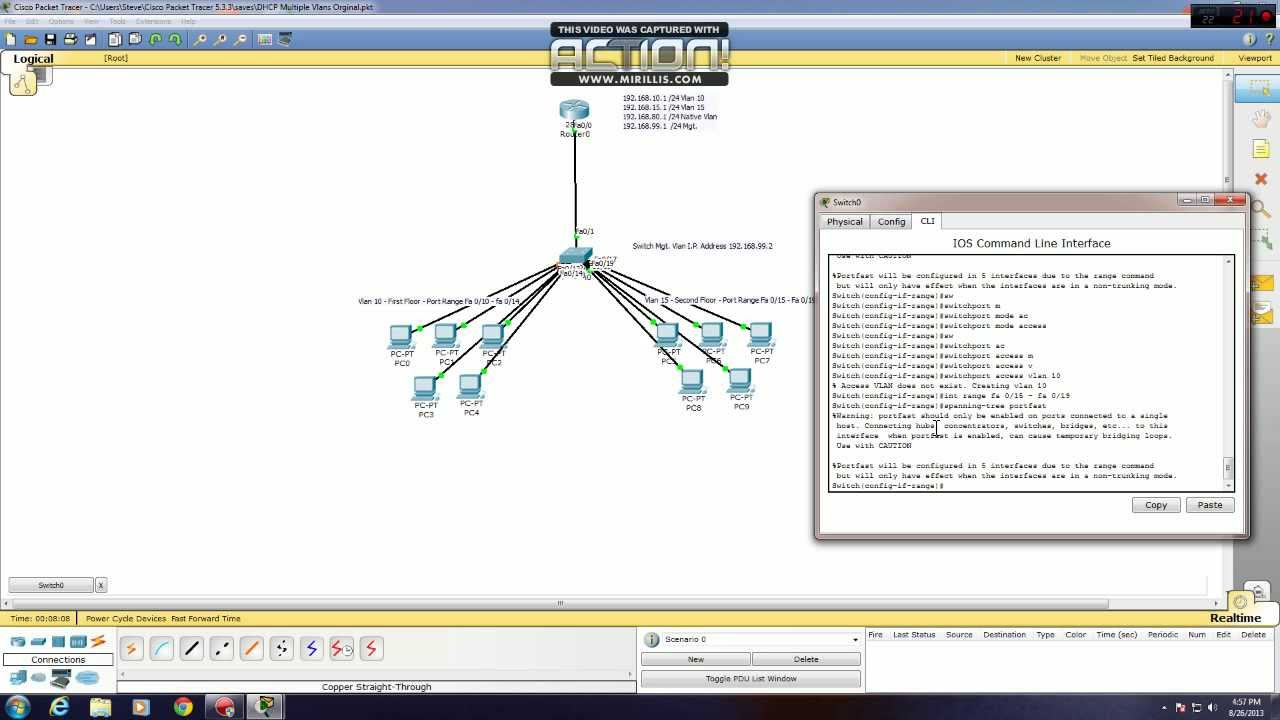1280x720 pixels.
Task: Click Power Cycle Devices
Action: [x=126, y=619]
